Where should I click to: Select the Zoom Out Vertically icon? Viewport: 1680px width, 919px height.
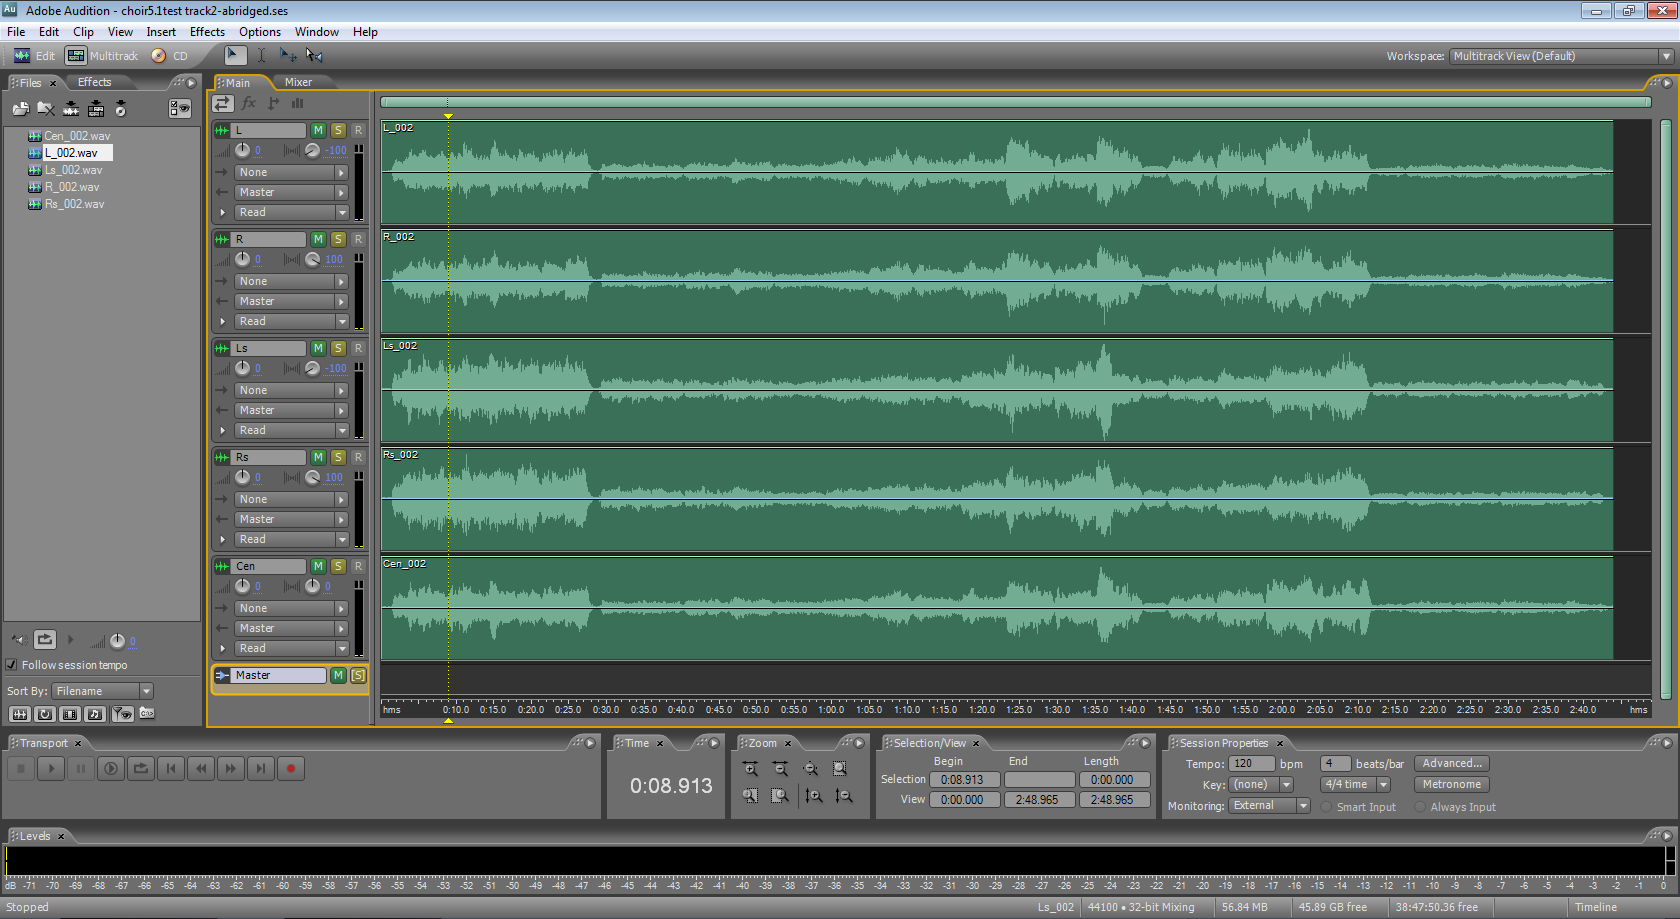click(x=844, y=796)
